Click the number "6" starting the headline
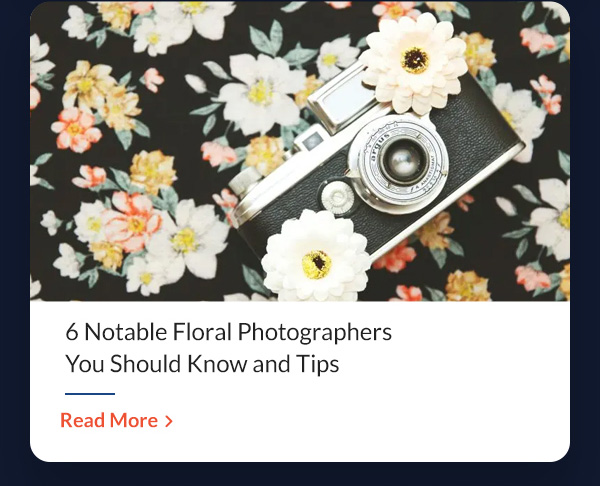Viewport: 600px width, 486px height. [x=72, y=332]
